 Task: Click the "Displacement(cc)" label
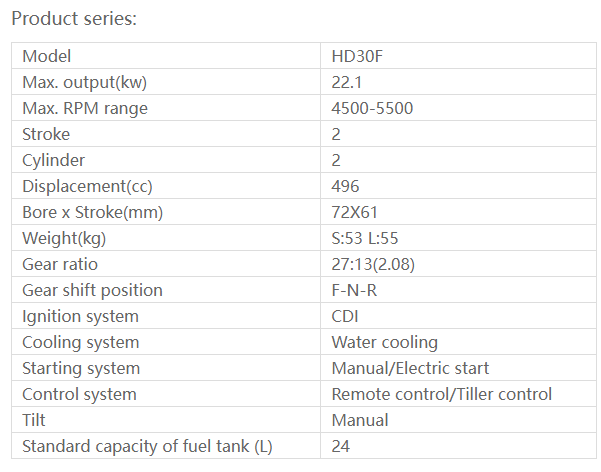(87, 186)
